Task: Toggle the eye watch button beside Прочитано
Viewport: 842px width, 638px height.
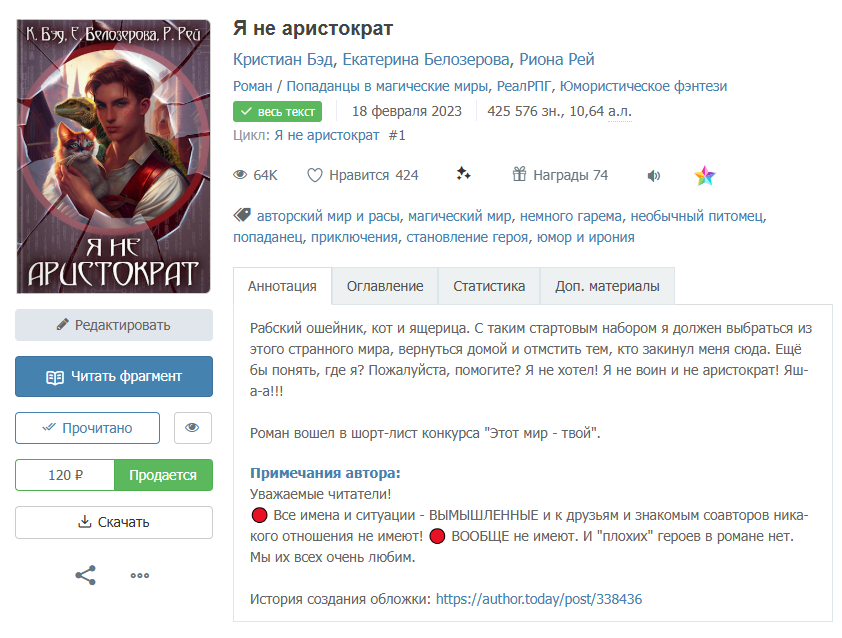Action: click(193, 428)
